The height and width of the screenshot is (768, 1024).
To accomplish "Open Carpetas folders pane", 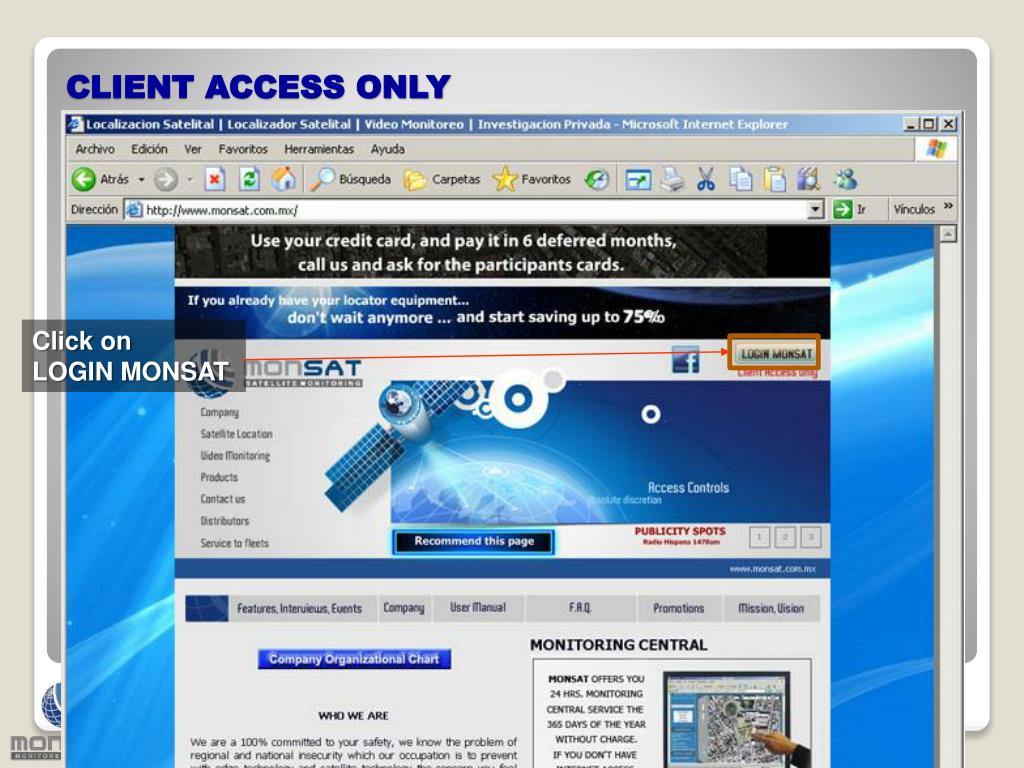I will [x=441, y=179].
